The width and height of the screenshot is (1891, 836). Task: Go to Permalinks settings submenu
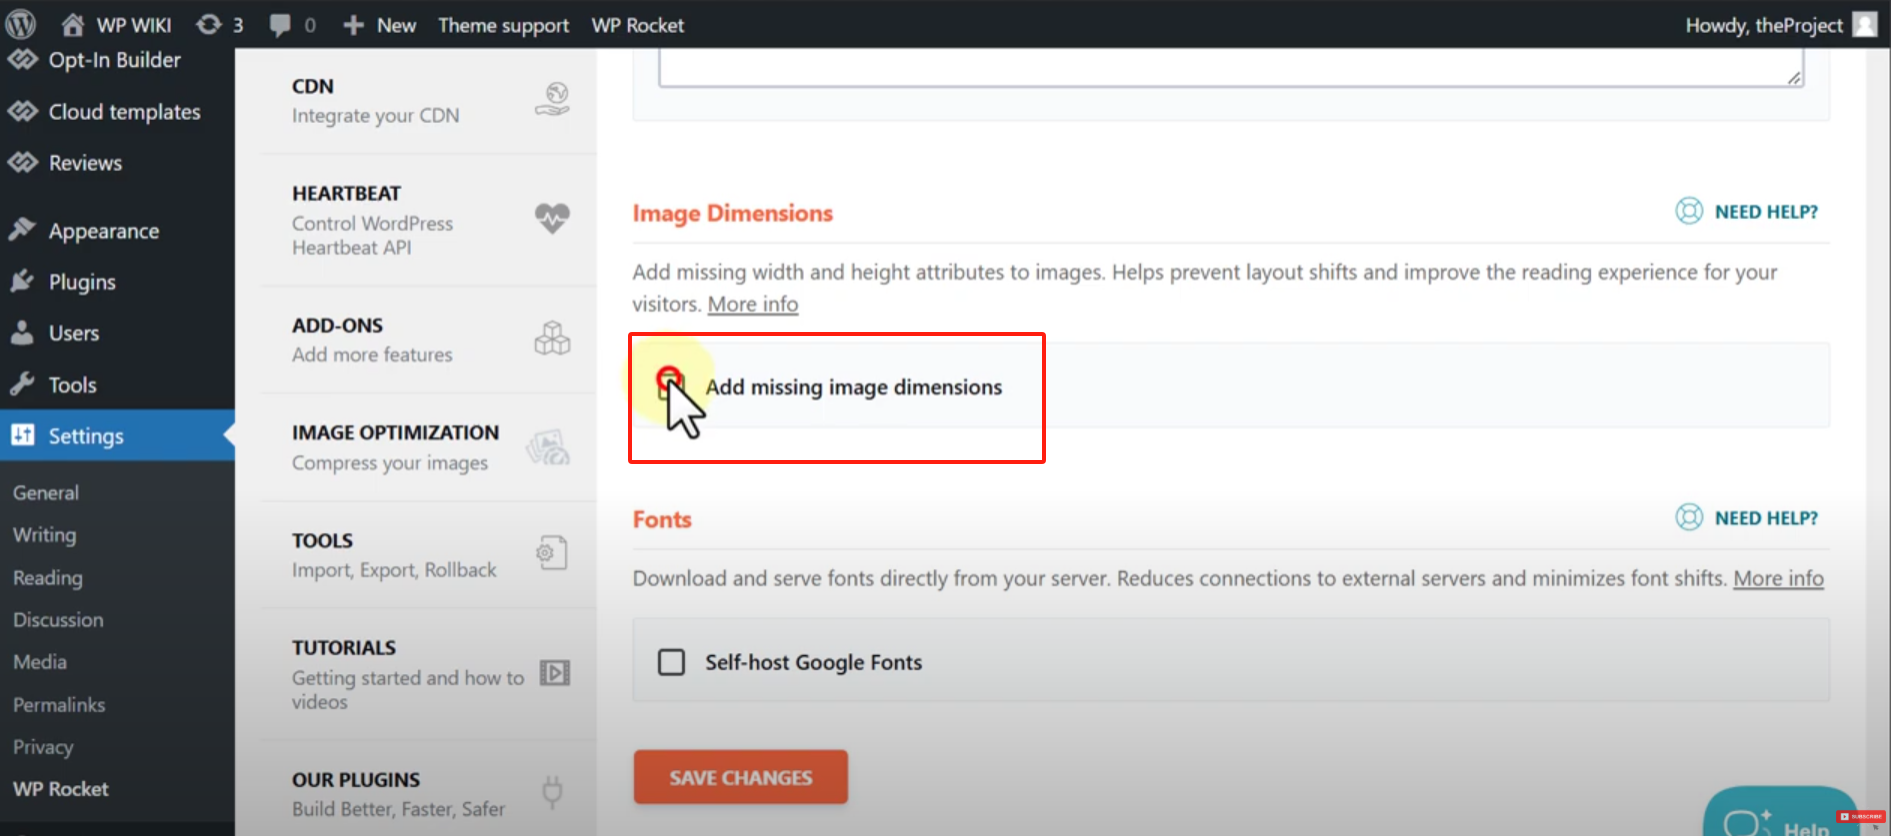point(59,705)
